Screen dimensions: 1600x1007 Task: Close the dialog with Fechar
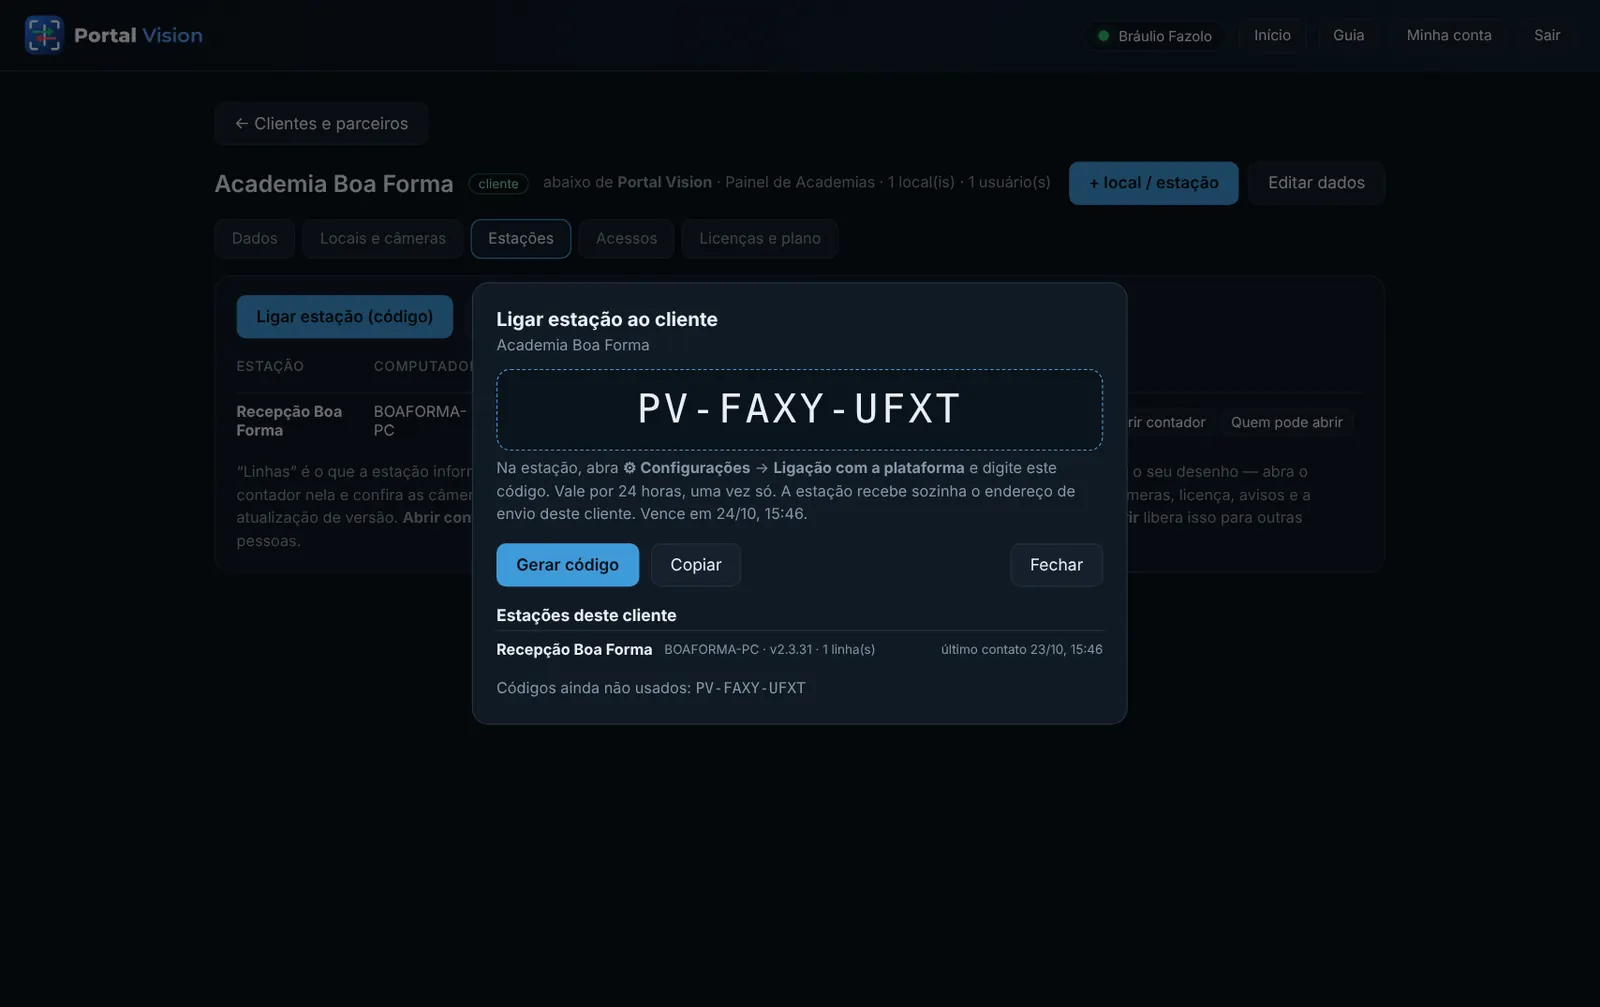coord(1056,565)
